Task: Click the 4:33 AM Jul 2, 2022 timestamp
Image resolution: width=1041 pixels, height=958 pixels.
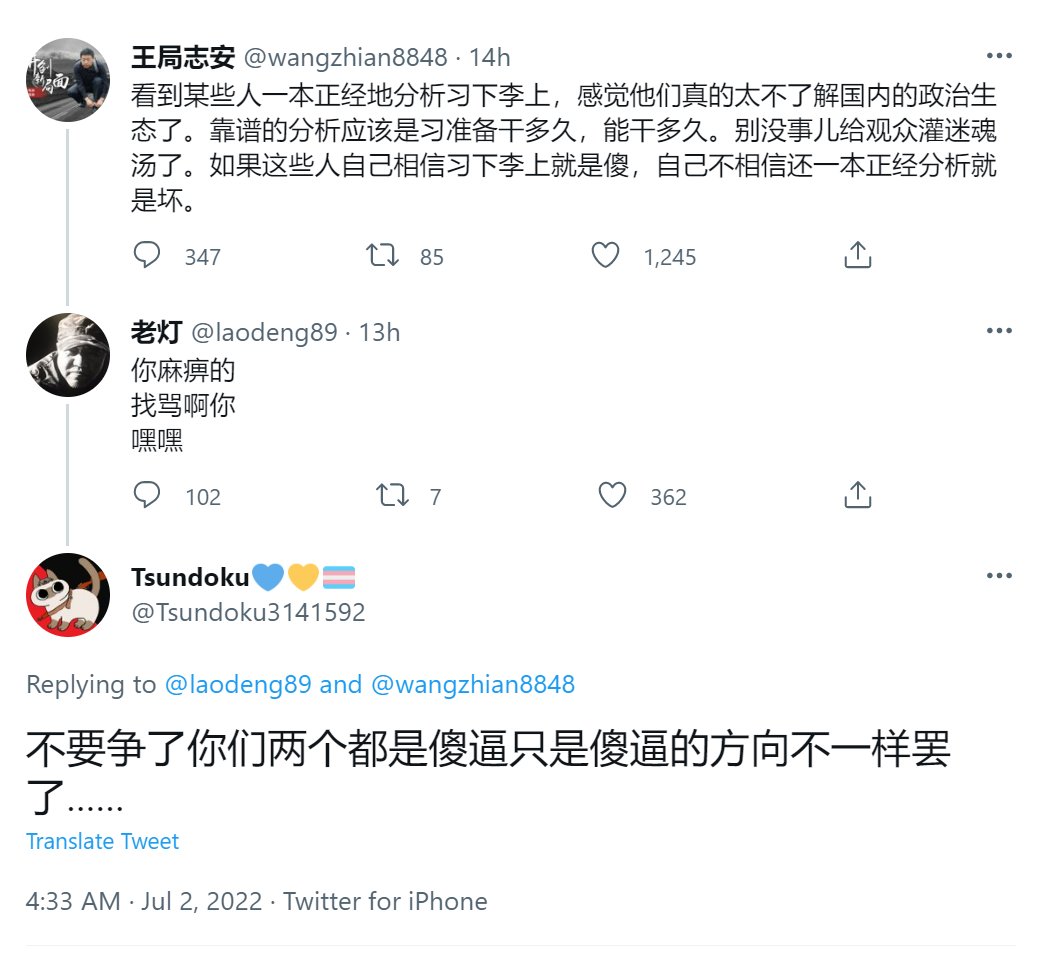Action: click(x=145, y=901)
